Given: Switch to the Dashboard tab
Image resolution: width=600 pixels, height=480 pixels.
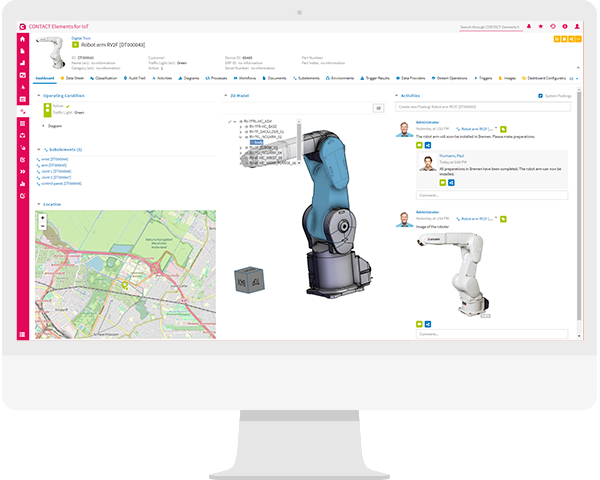Looking at the screenshot, I should pyautogui.click(x=45, y=78).
